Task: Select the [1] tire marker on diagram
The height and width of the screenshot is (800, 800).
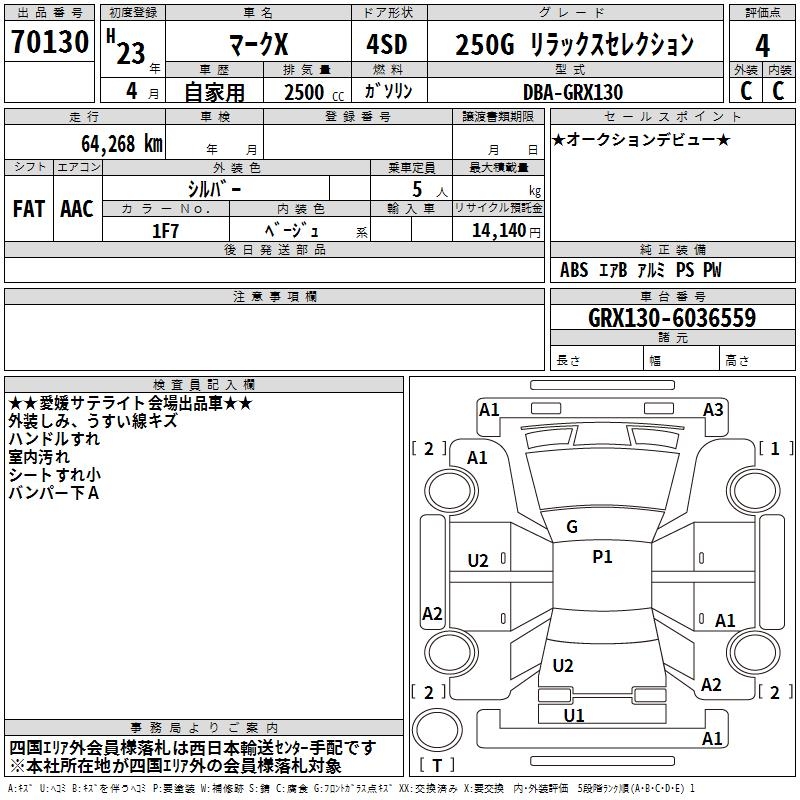Action: click(x=774, y=448)
